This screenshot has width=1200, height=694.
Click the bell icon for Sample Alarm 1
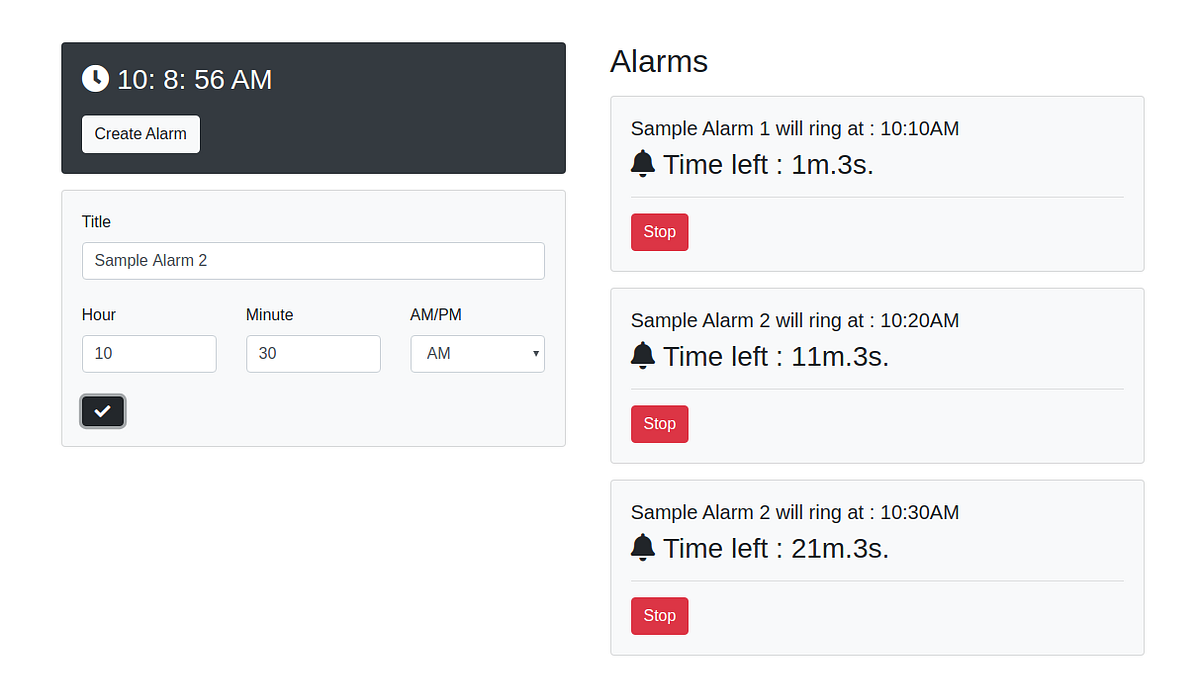click(643, 163)
